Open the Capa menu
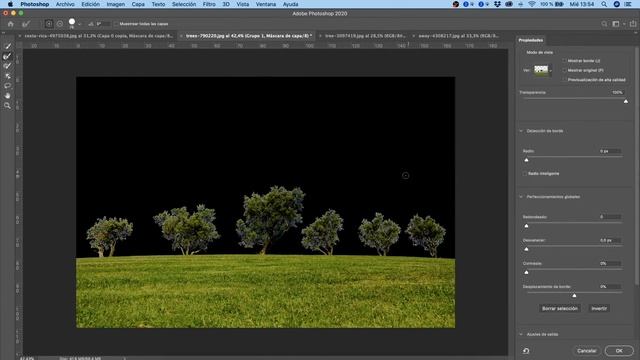The height and width of the screenshot is (360, 640). (138, 4)
